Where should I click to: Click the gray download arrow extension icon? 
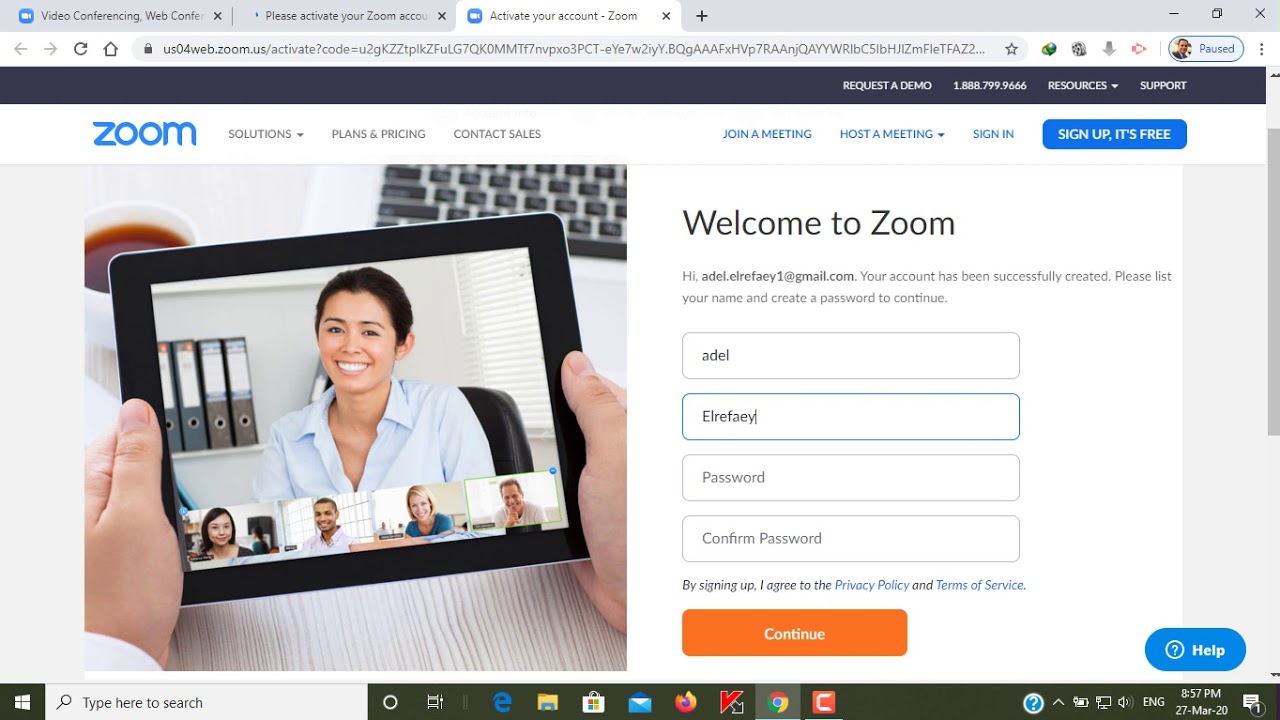(x=1108, y=48)
